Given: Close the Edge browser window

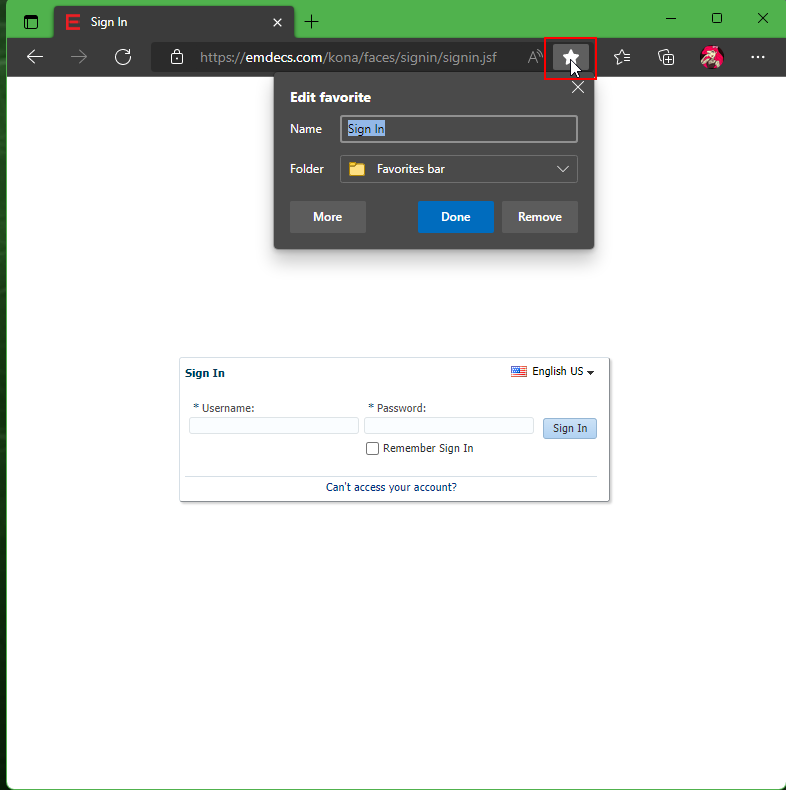Looking at the screenshot, I should (762, 19).
